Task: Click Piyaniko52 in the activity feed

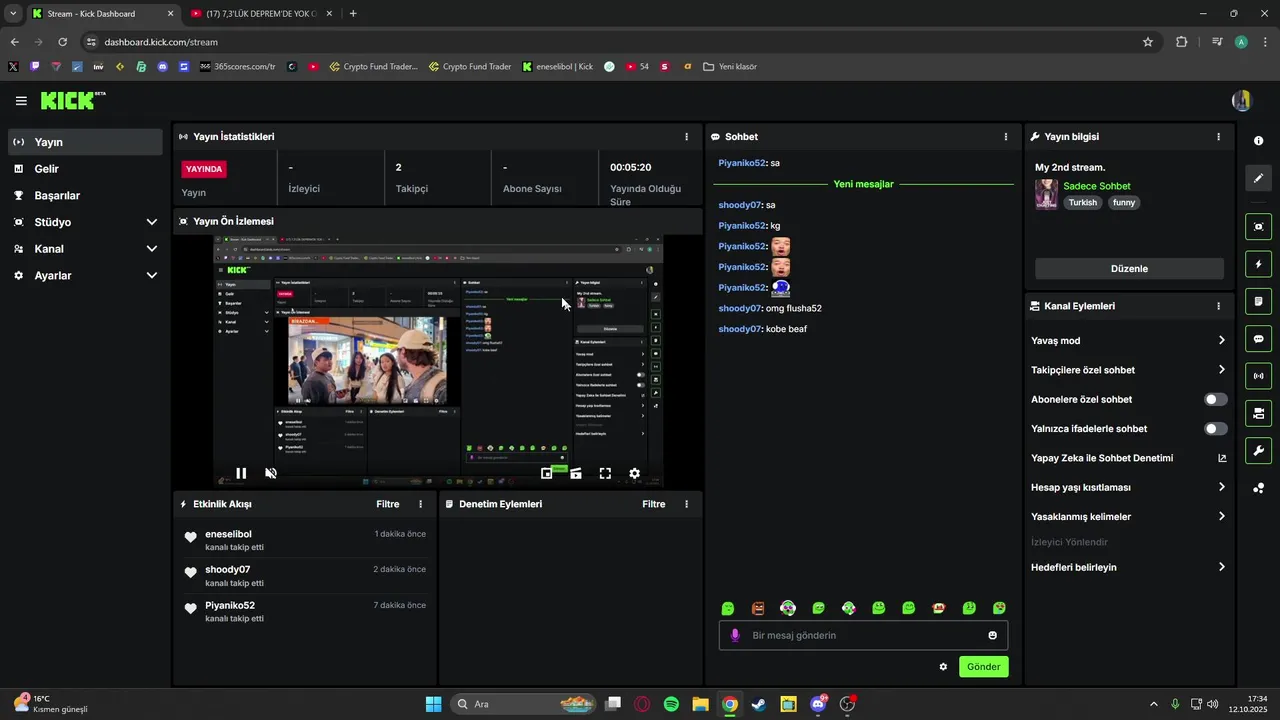Action: 230,606
